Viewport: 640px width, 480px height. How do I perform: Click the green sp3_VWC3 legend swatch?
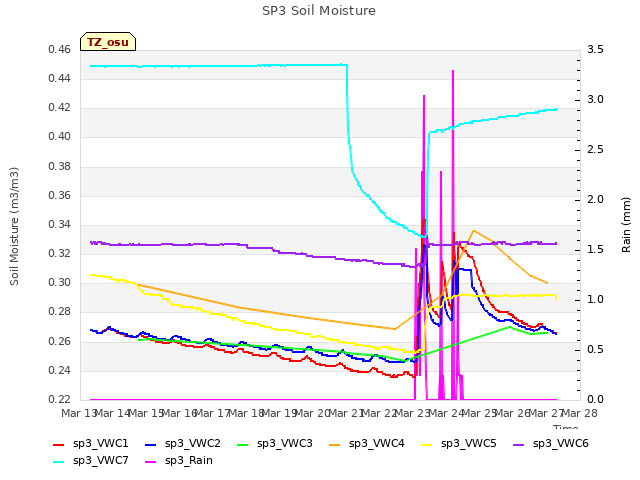[x=243, y=444]
